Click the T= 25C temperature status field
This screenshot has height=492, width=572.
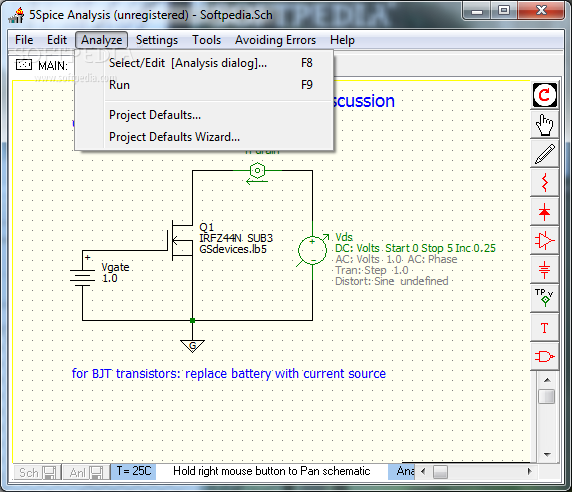[x=134, y=471]
